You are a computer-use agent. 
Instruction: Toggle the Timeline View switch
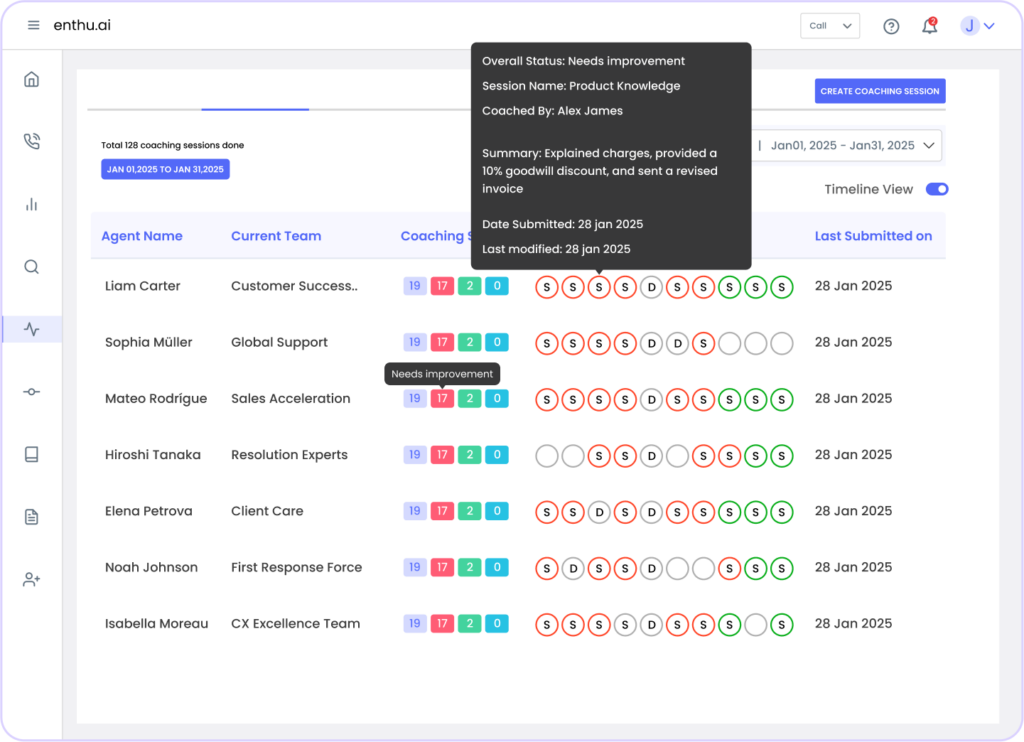(937, 189)
